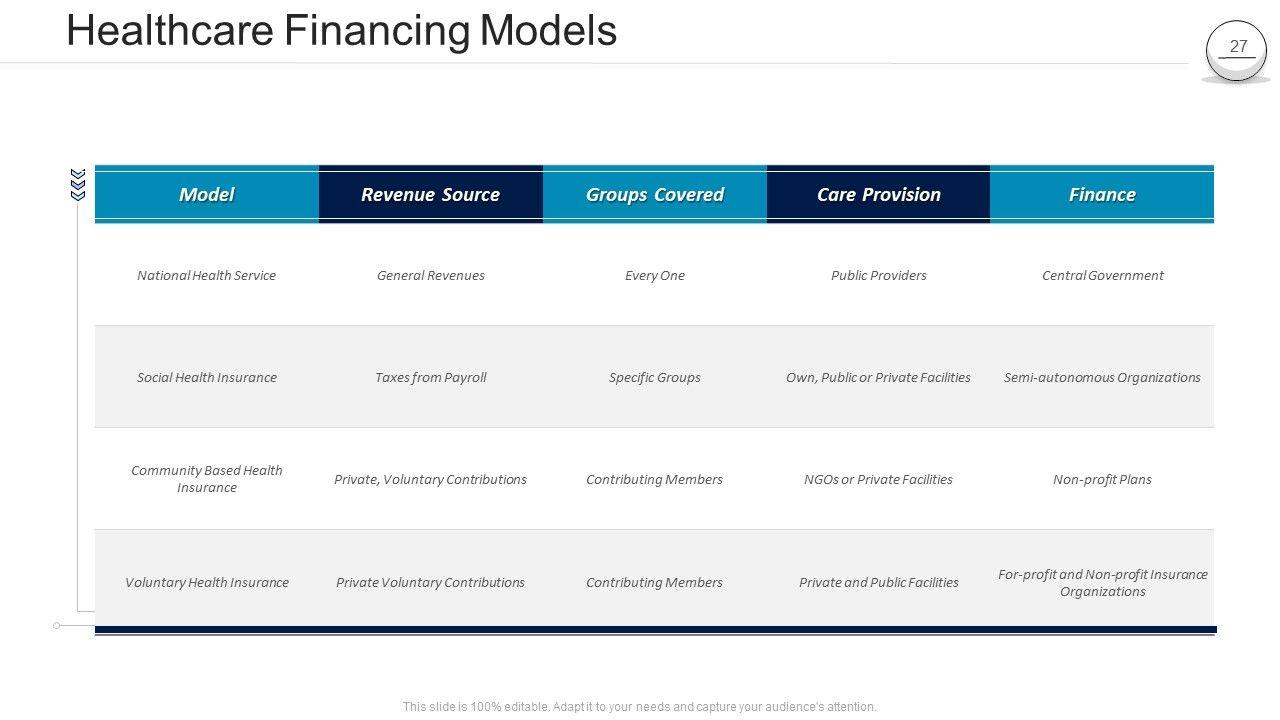The width and height of the screenshot is (1280, 720).
Task: Click the small circle at timeline end
Action: tap(57, 626)
